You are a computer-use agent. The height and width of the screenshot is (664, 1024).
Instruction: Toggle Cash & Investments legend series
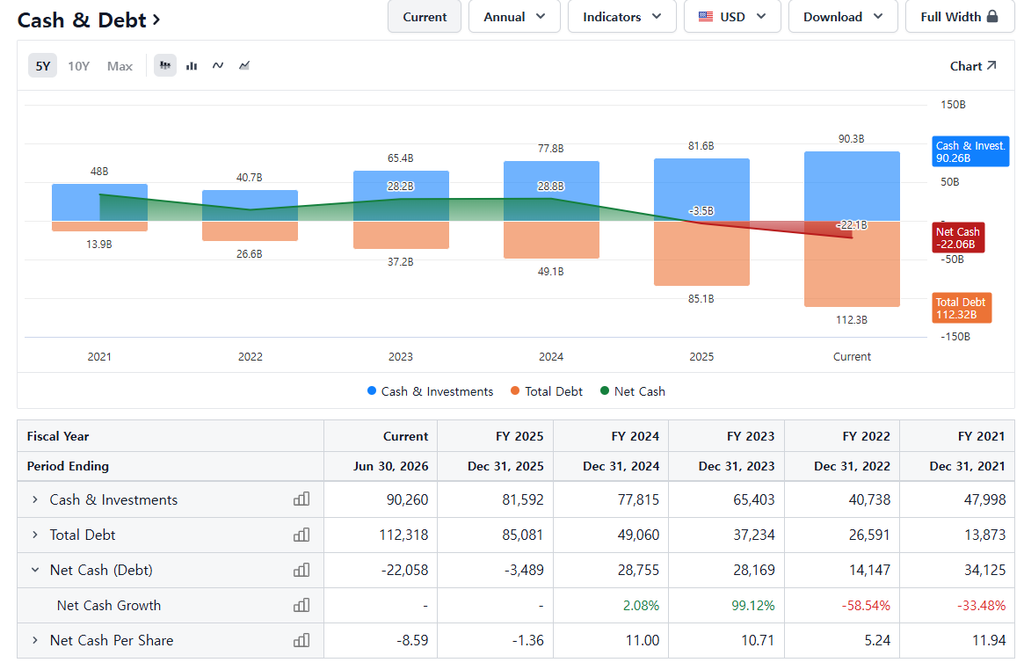point(430,391)
